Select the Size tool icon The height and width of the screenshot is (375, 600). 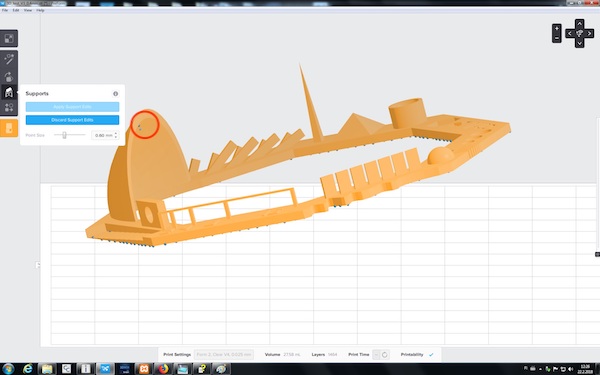[x=9, y=38]
